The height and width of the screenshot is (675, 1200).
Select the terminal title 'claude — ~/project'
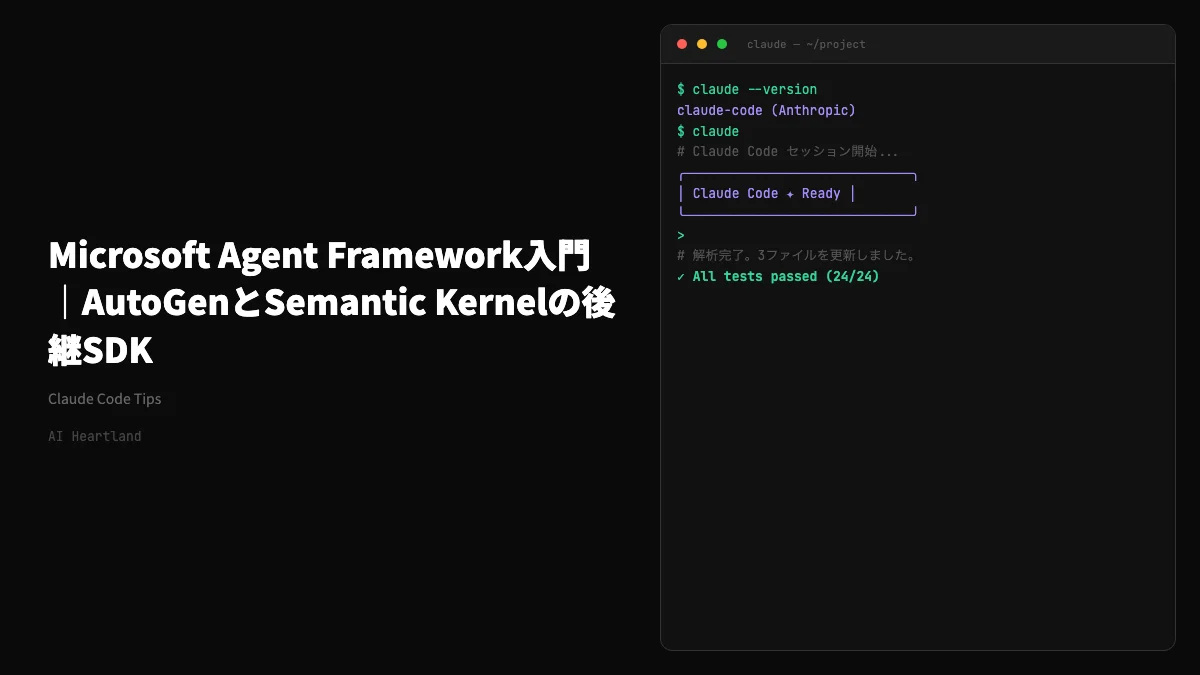[x=806, y=44]
